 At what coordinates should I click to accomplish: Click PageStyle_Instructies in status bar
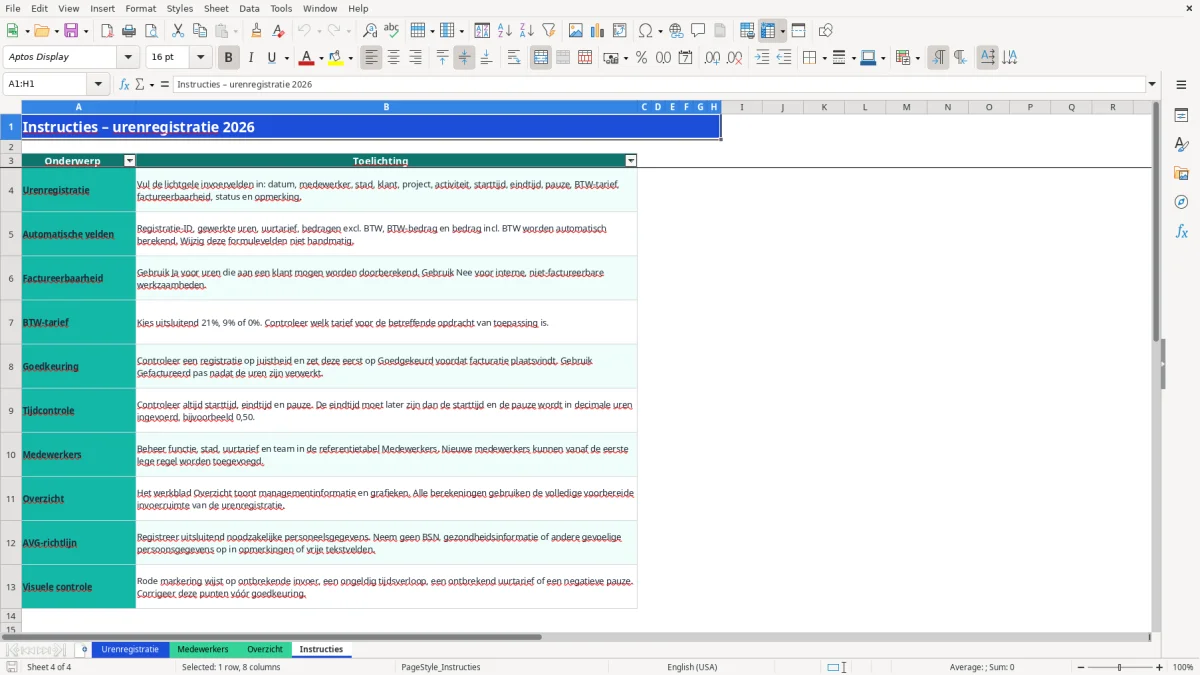[x=441, y=667]
